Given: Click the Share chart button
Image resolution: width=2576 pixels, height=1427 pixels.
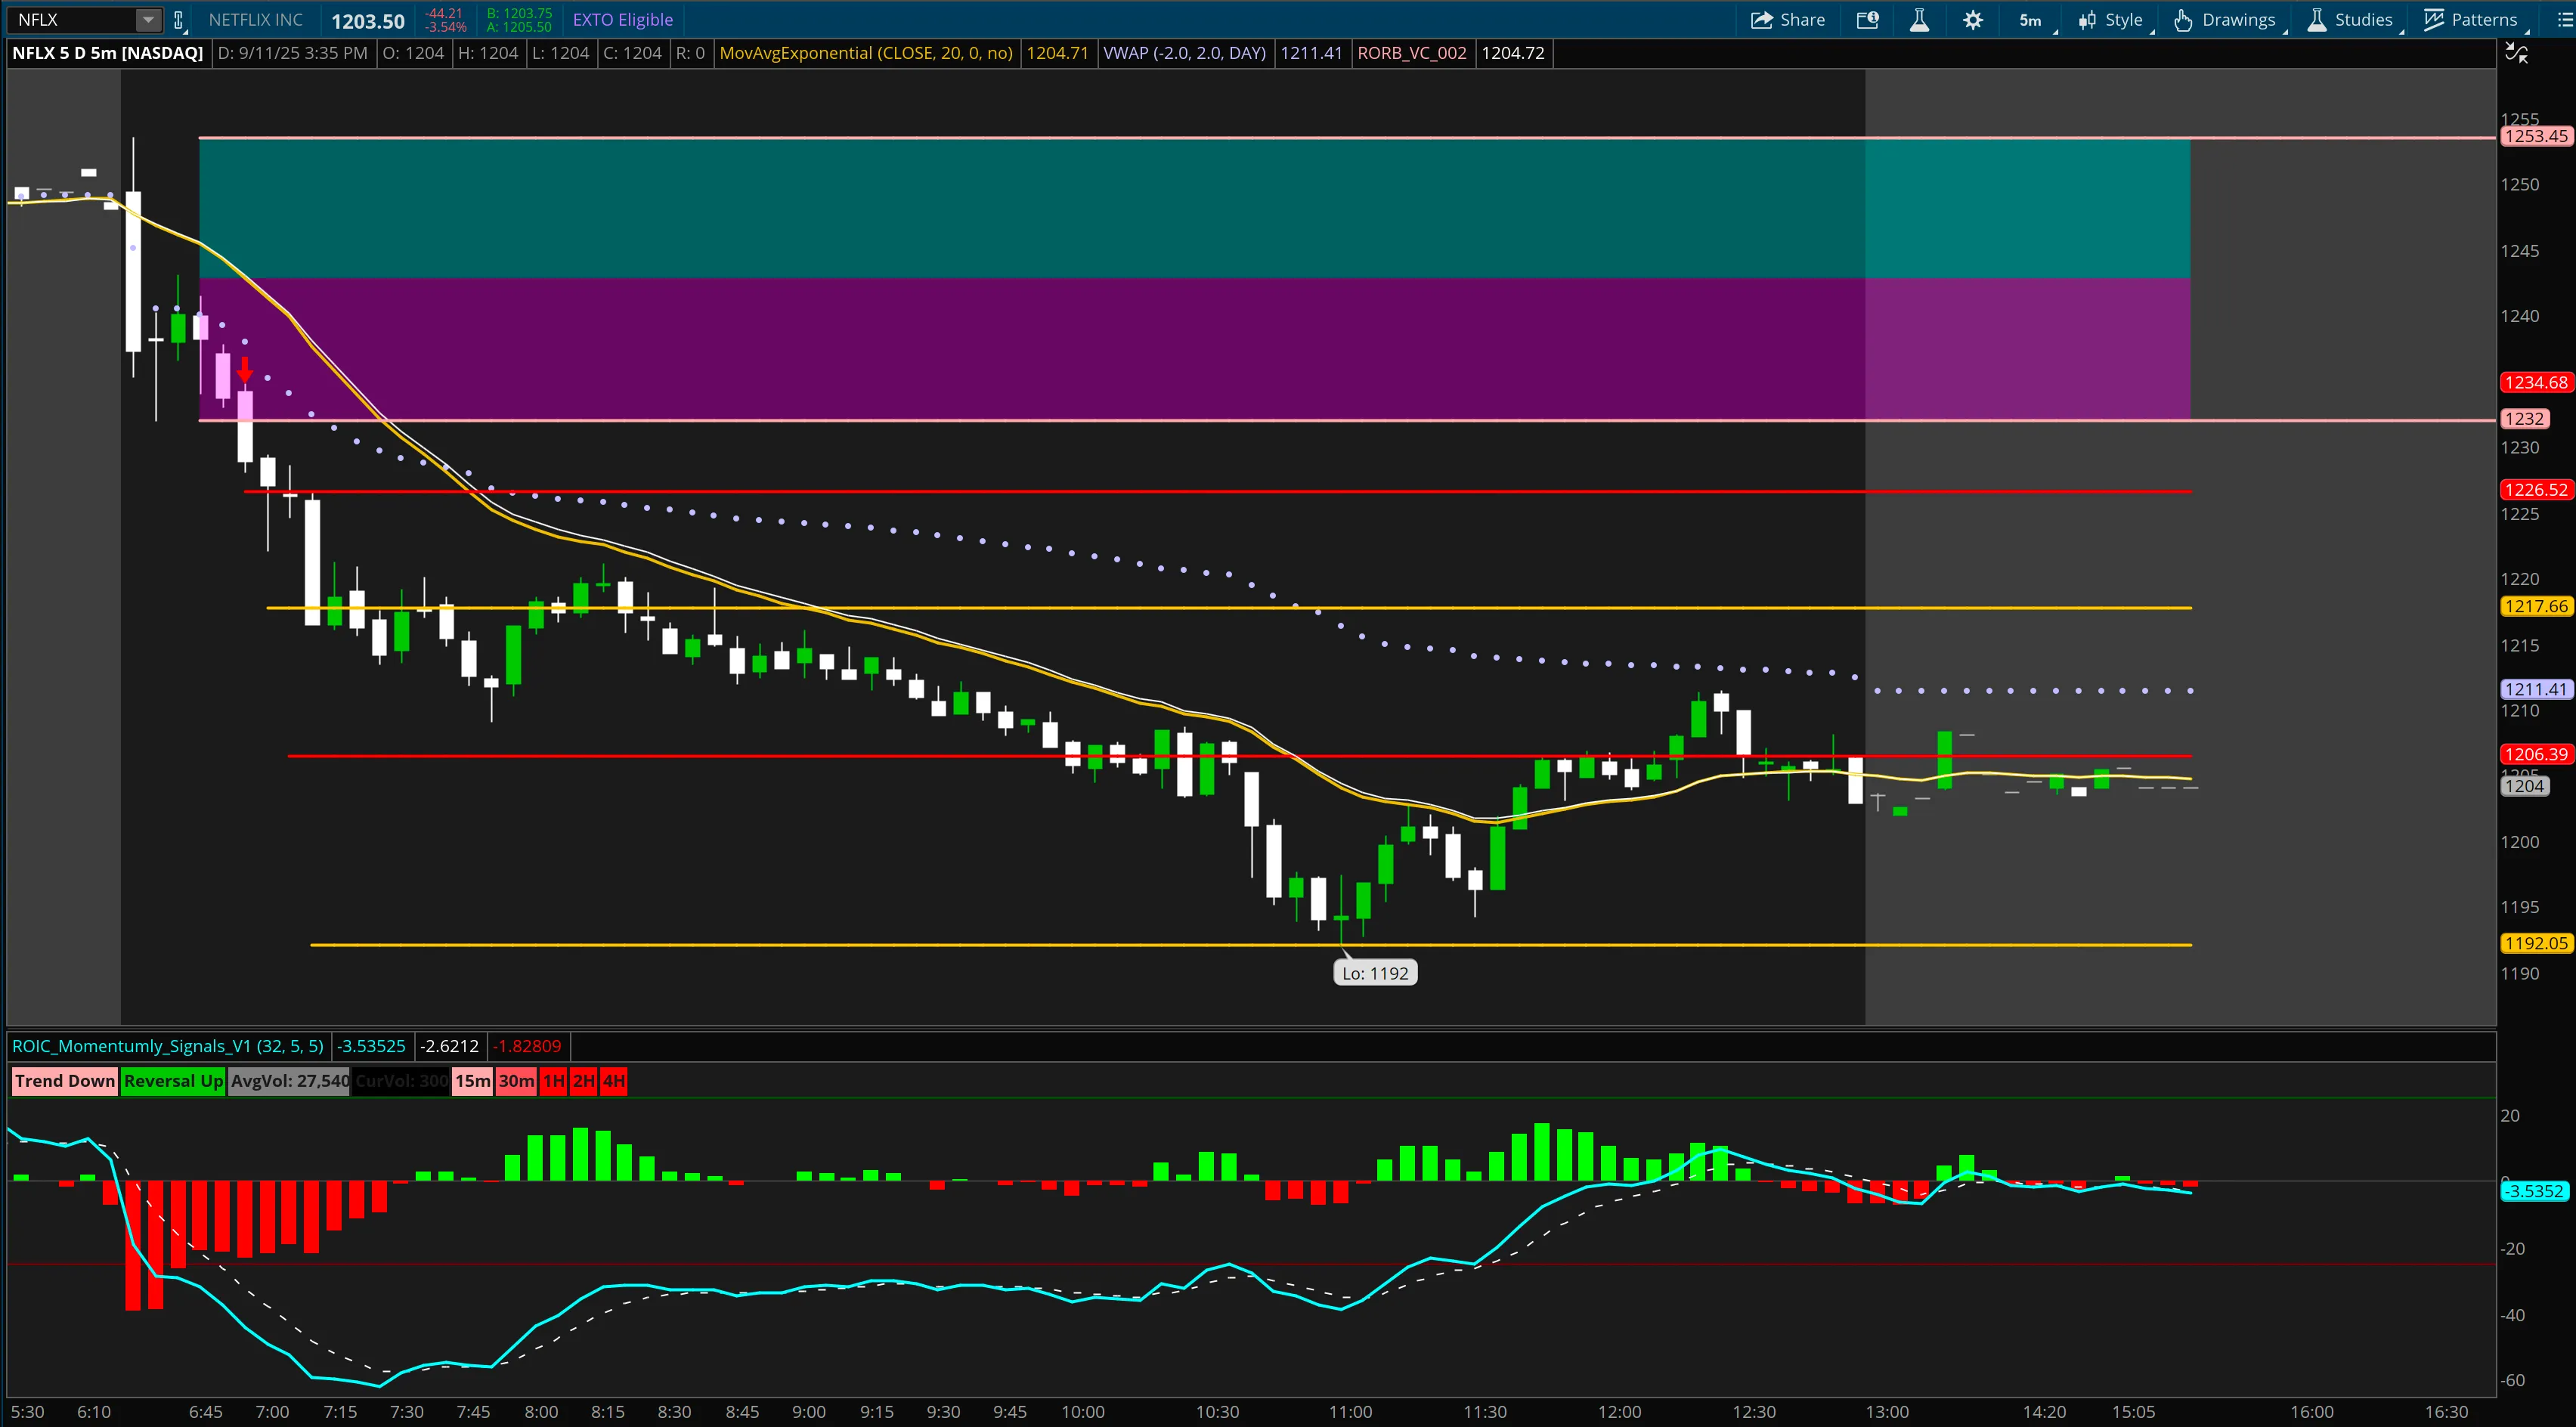Looking at the screenshot, I should point(1788,20).
